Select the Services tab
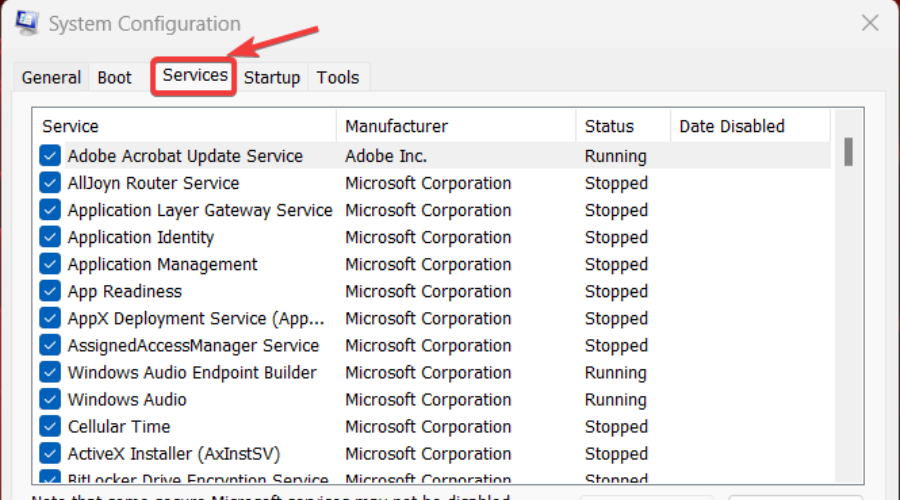Screen dimensions: 900x500 pyautogui.click(x=195, y=76)
